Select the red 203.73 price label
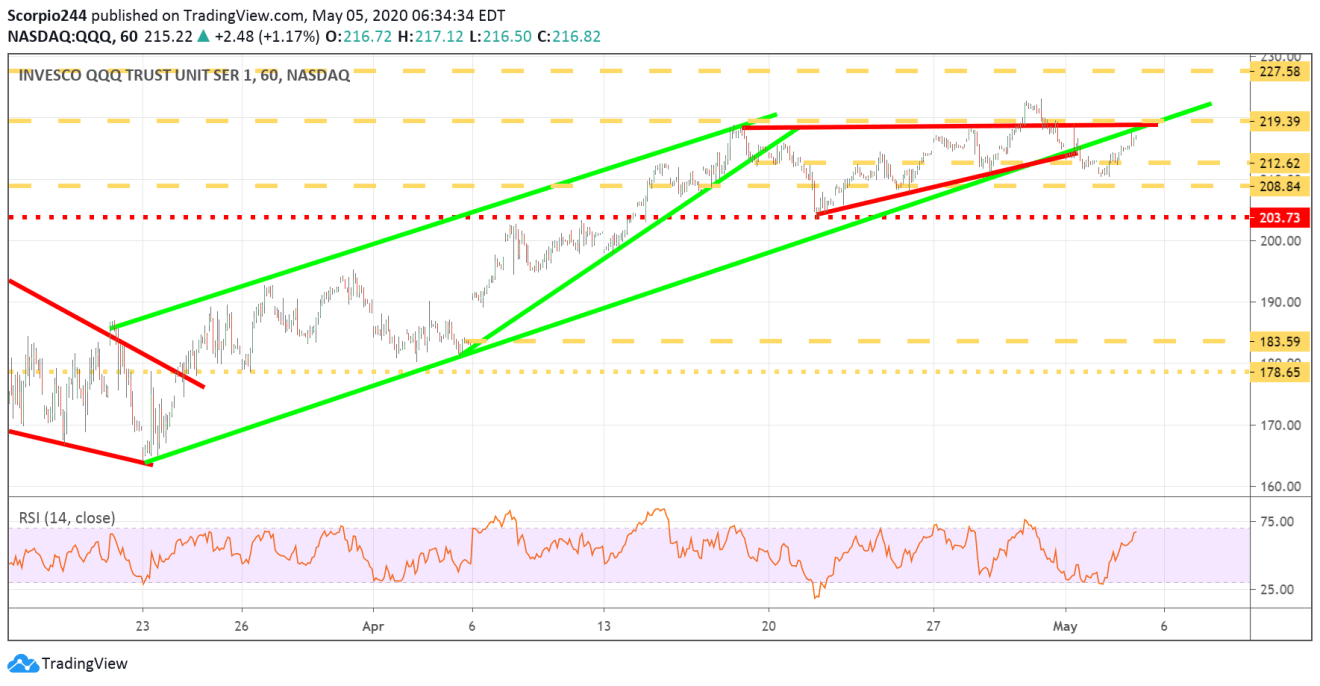 [x=1281, y=217]
